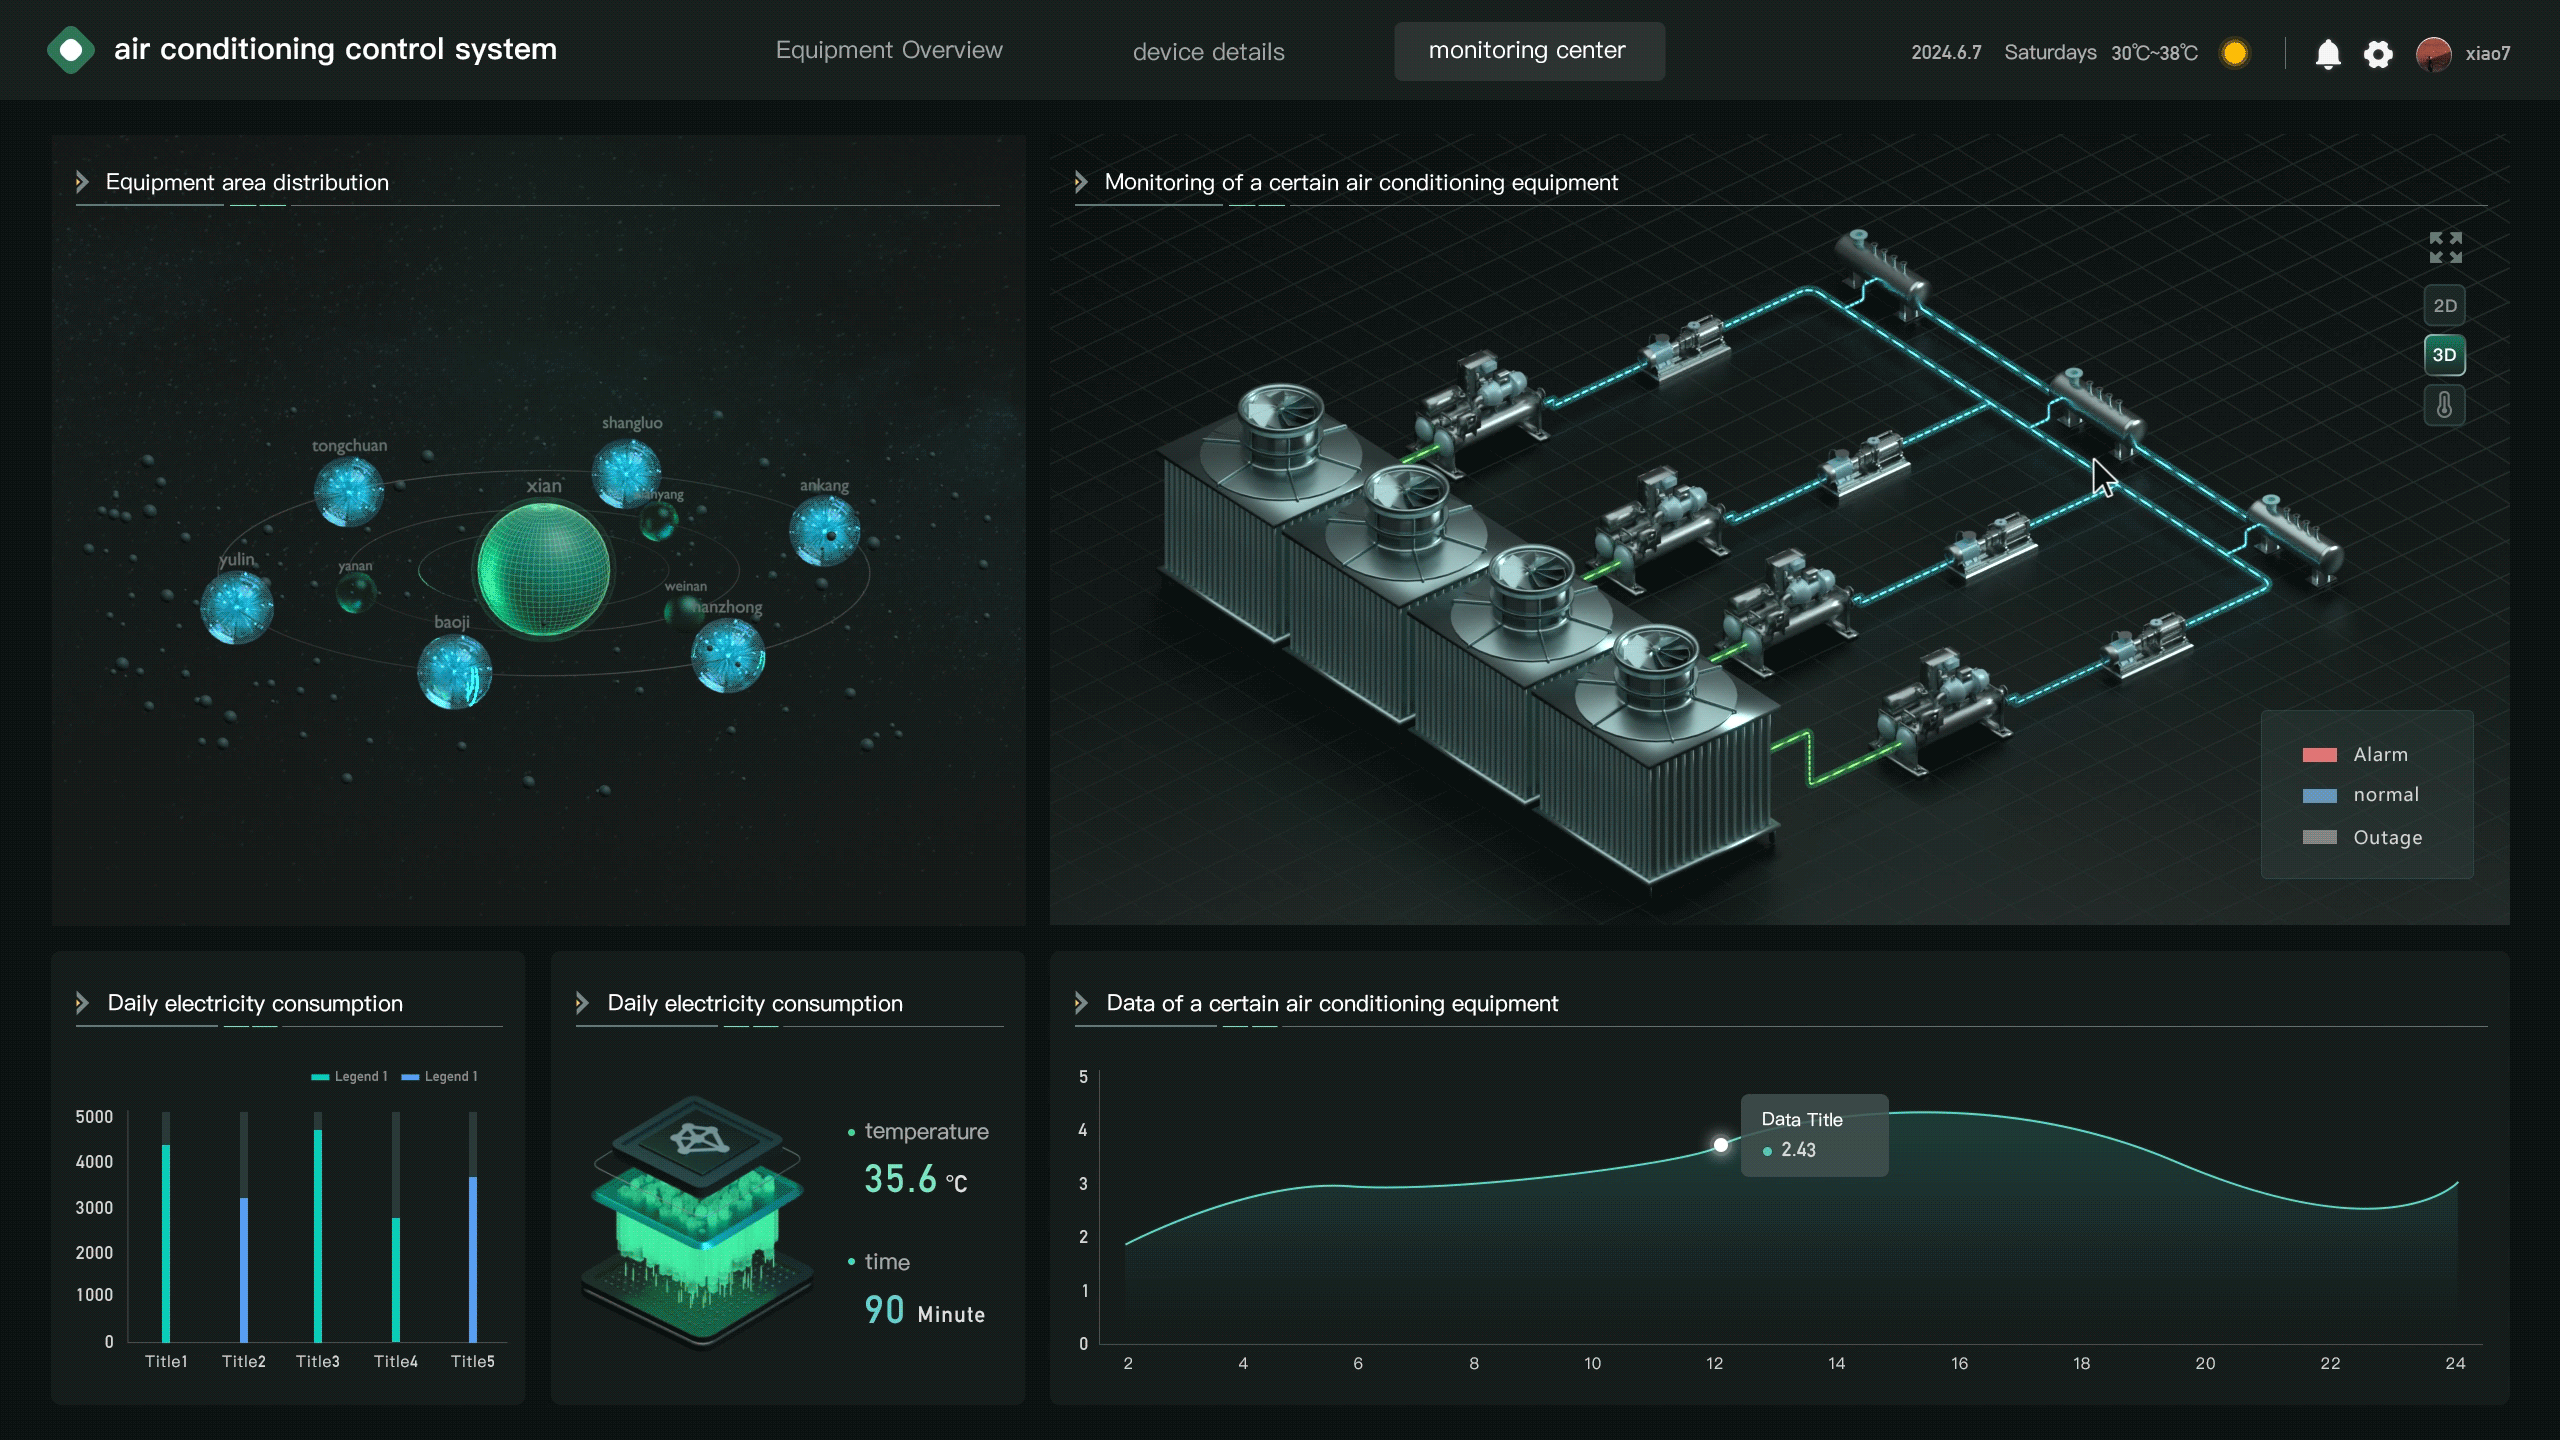Expand the Data of air conditioning equipment arrow
Viewport: 2560px width, 1440px height.
[x=1081, y=1003]
